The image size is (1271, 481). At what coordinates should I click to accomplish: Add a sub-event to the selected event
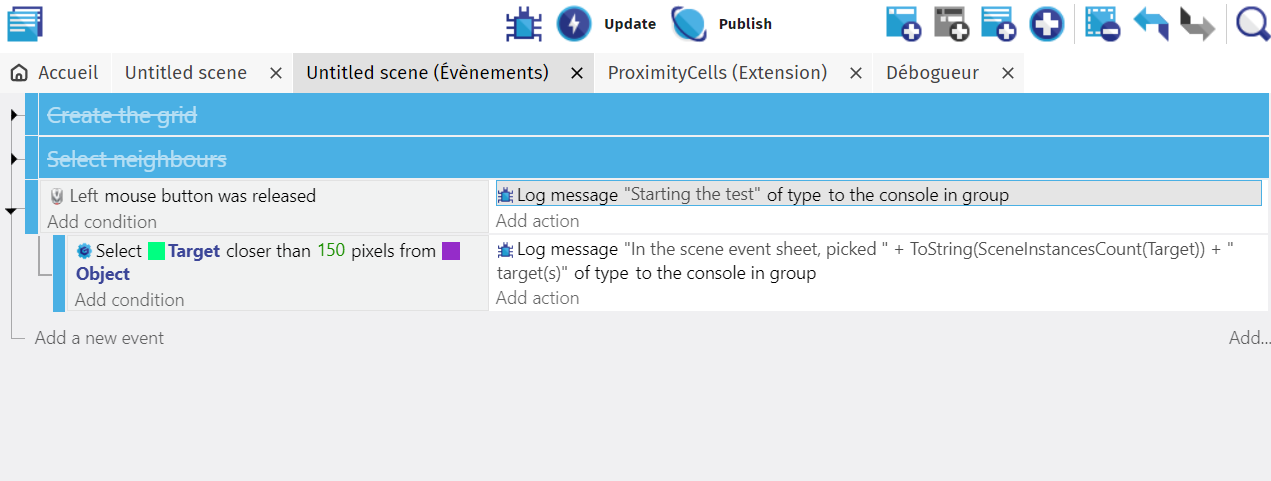coord(951,23)
